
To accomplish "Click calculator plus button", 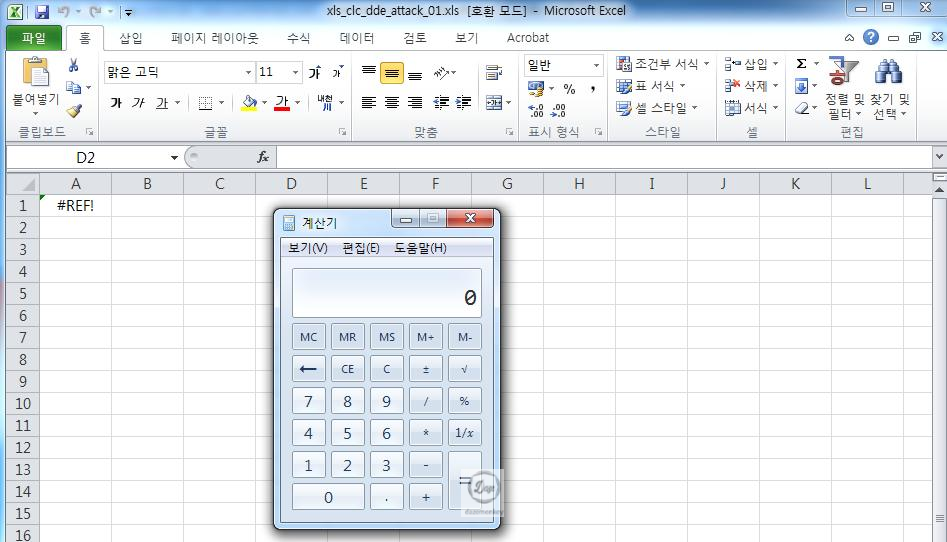I will point(426,497).
